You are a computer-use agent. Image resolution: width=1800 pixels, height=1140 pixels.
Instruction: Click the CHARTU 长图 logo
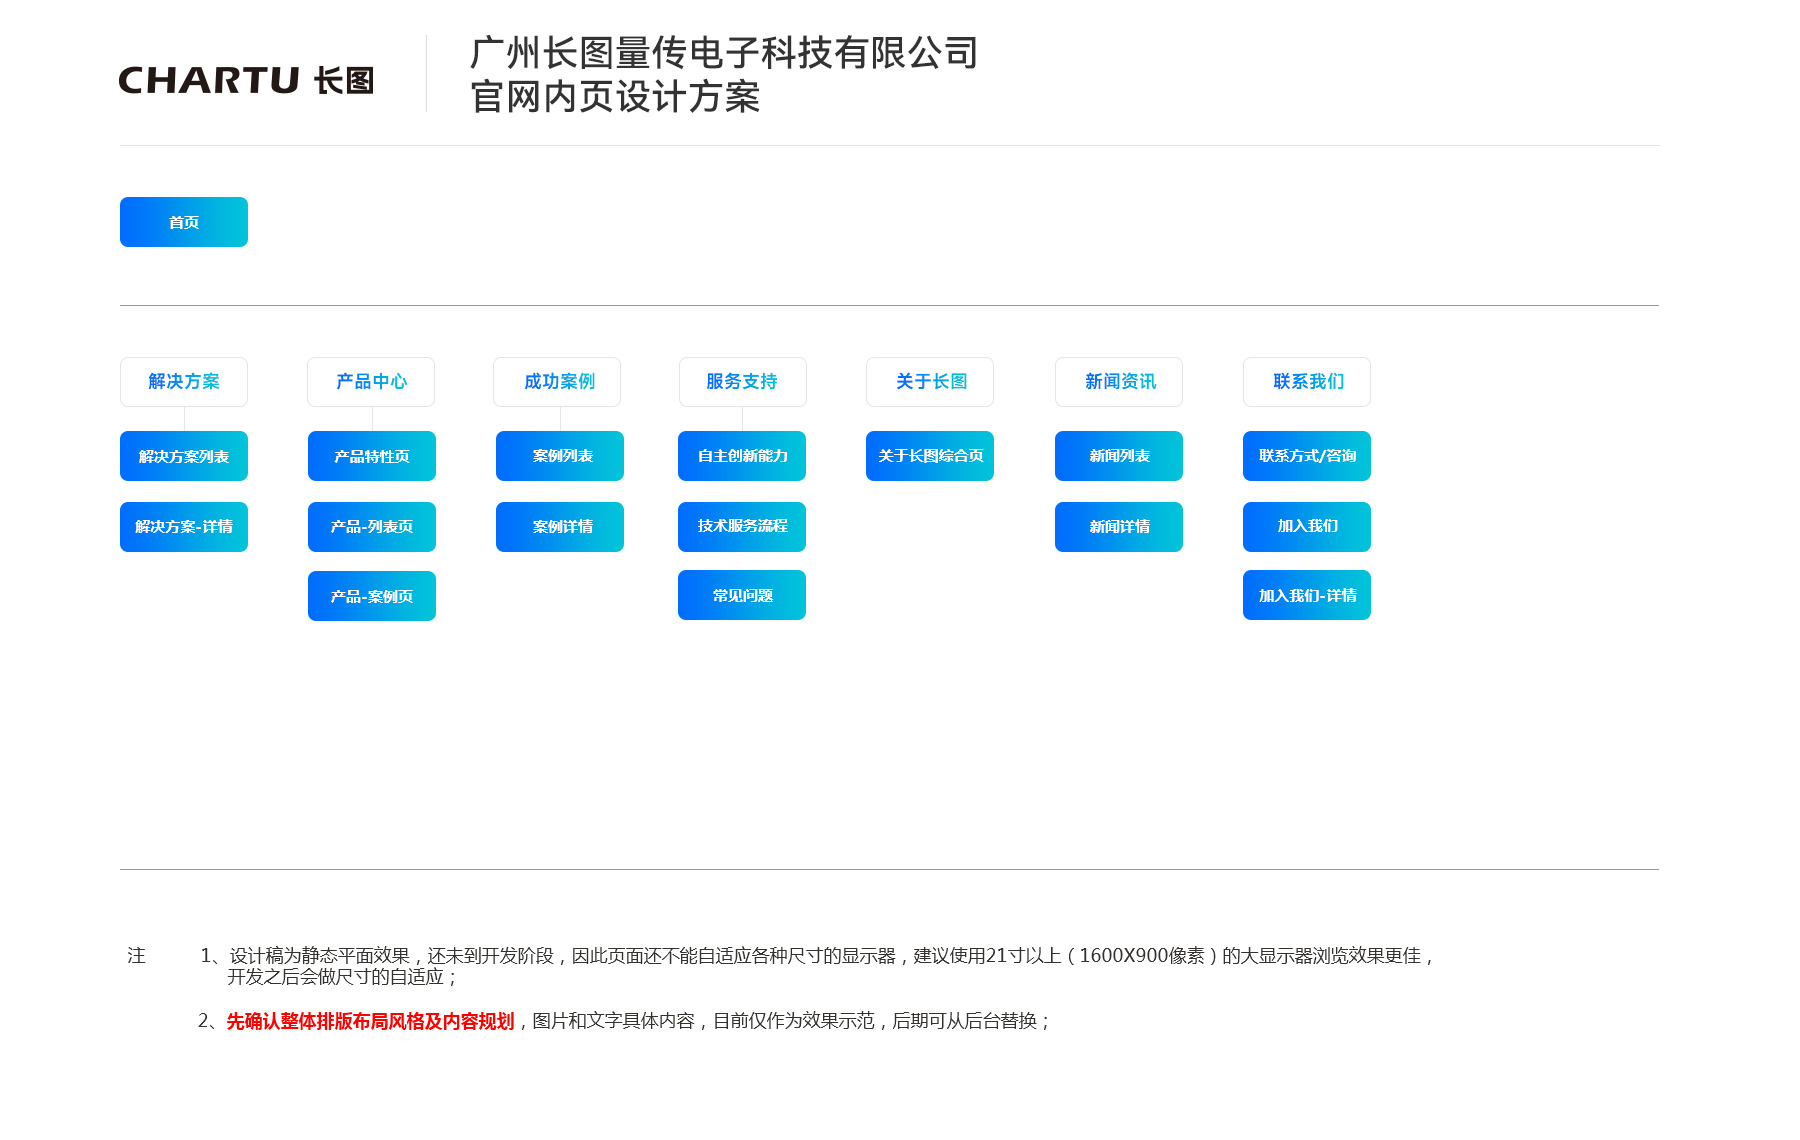(246, 80)
